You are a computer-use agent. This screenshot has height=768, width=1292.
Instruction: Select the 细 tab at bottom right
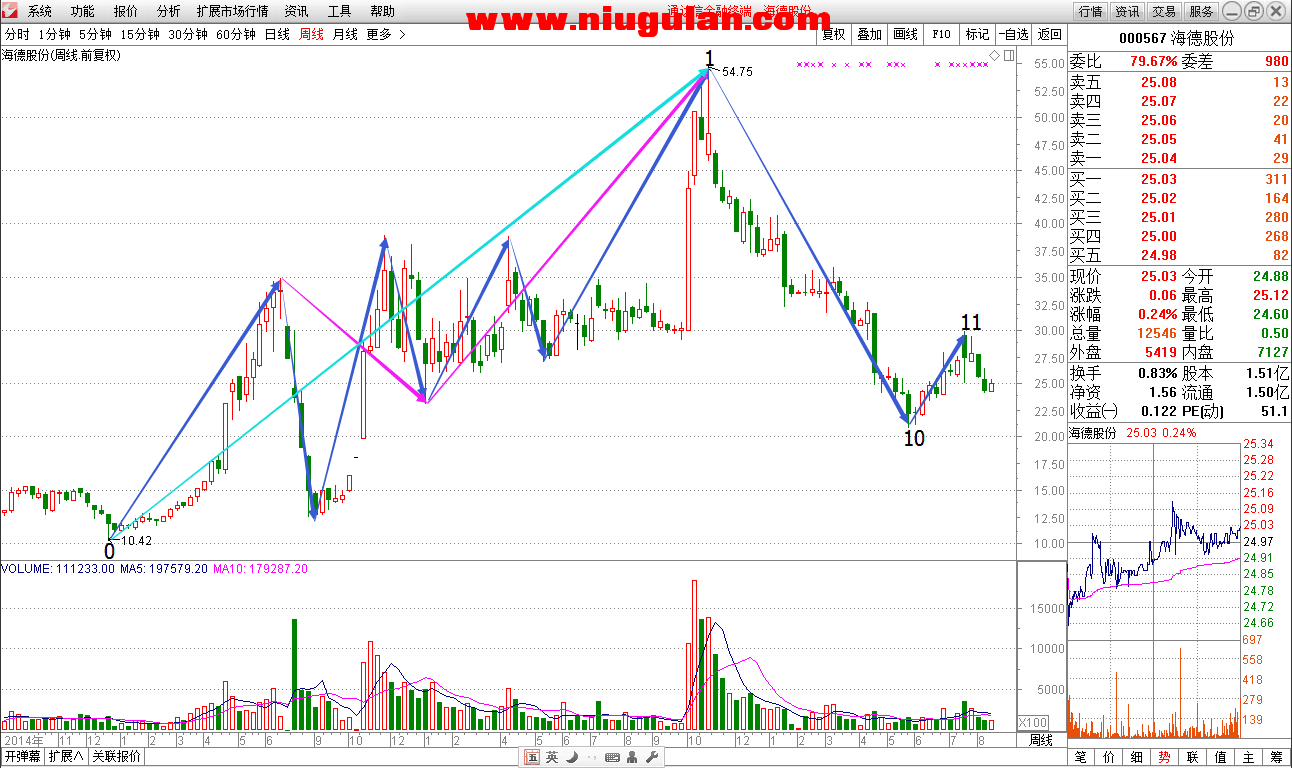click(1135, 757)
